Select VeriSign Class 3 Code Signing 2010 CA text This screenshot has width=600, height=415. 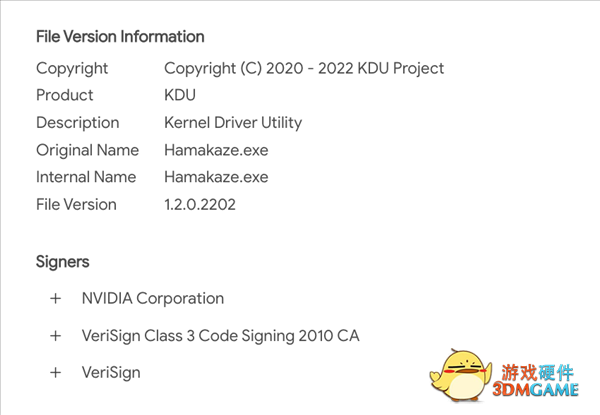tap(220, 336)
